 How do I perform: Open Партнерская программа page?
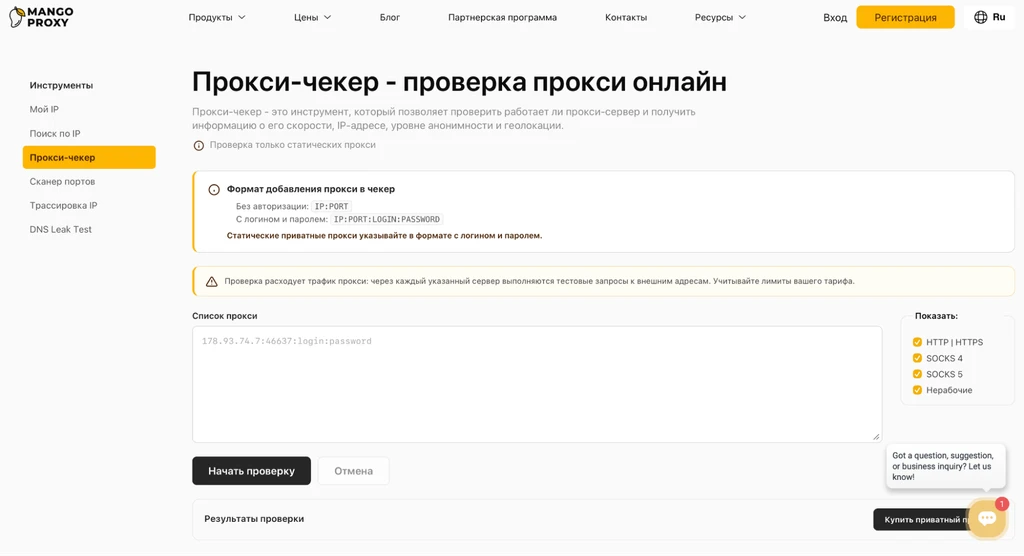click(502, 18)
